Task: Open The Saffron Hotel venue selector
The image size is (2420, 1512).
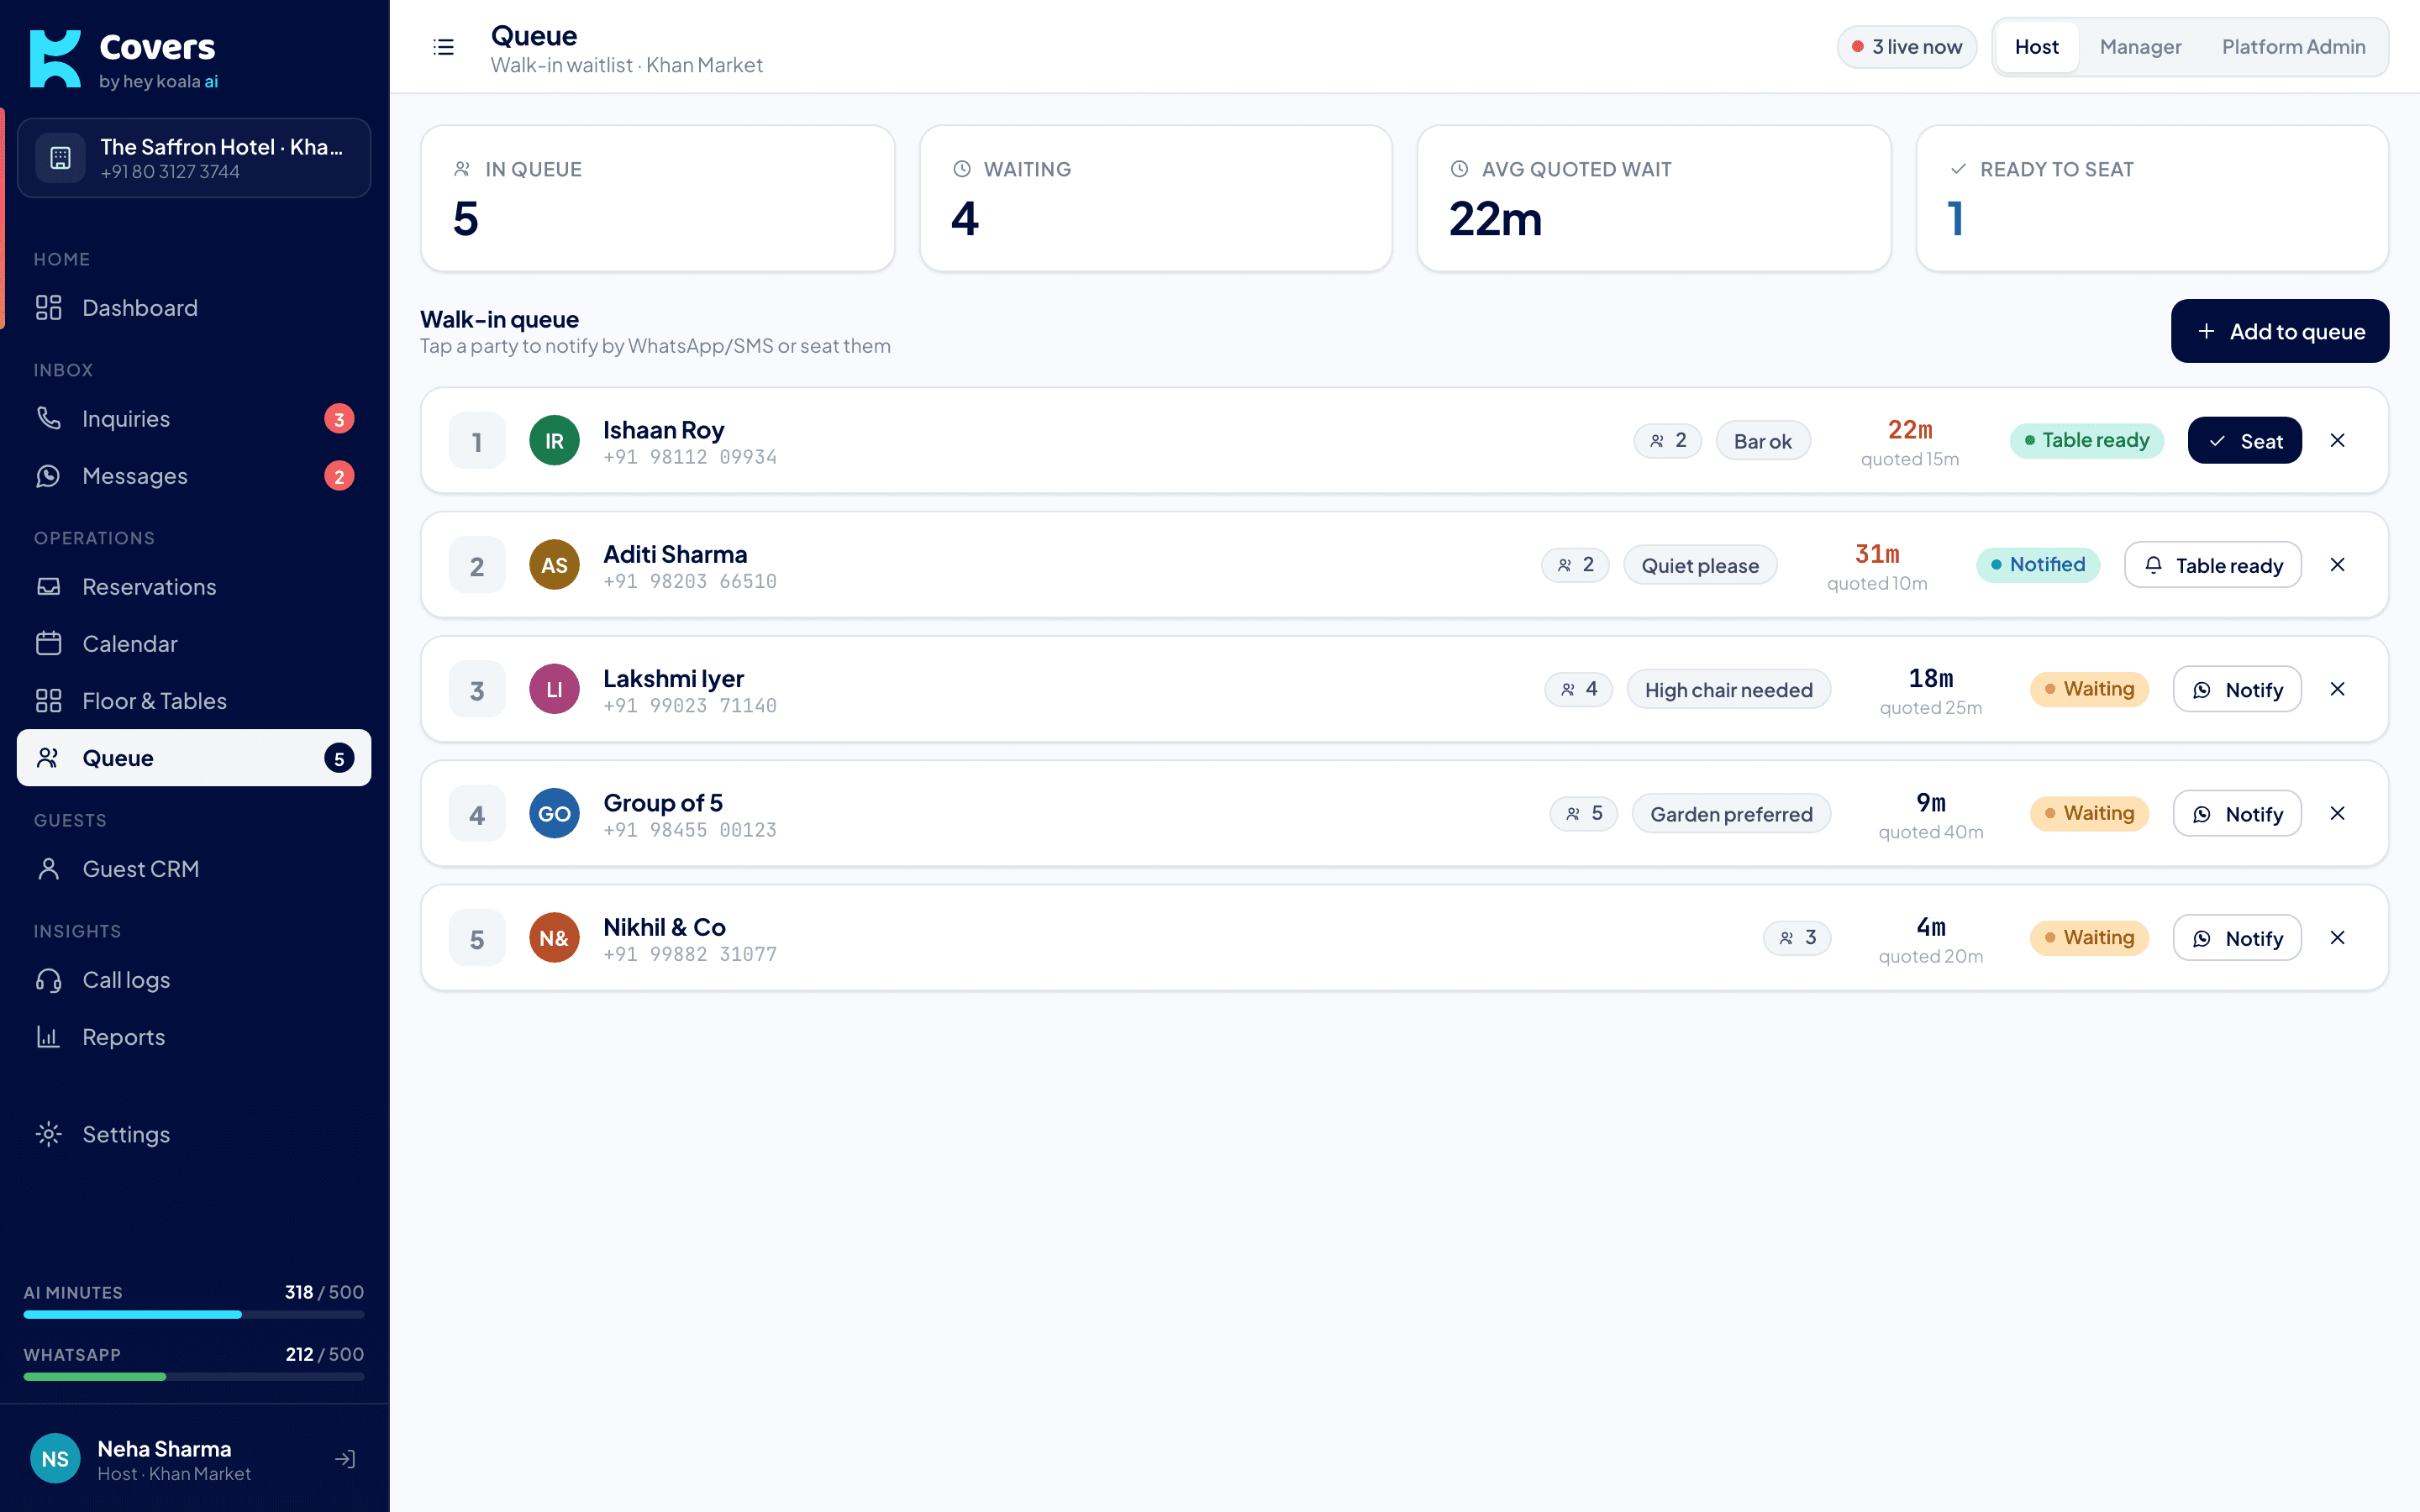Action: [194, 158]
